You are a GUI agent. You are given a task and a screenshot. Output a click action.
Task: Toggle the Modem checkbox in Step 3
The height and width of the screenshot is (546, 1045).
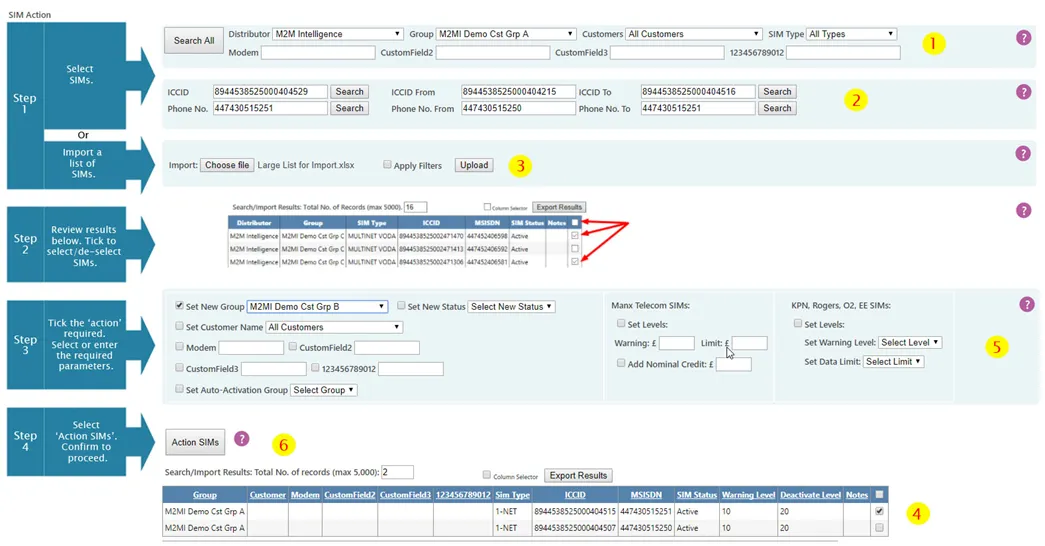click(x=179, y=347)
